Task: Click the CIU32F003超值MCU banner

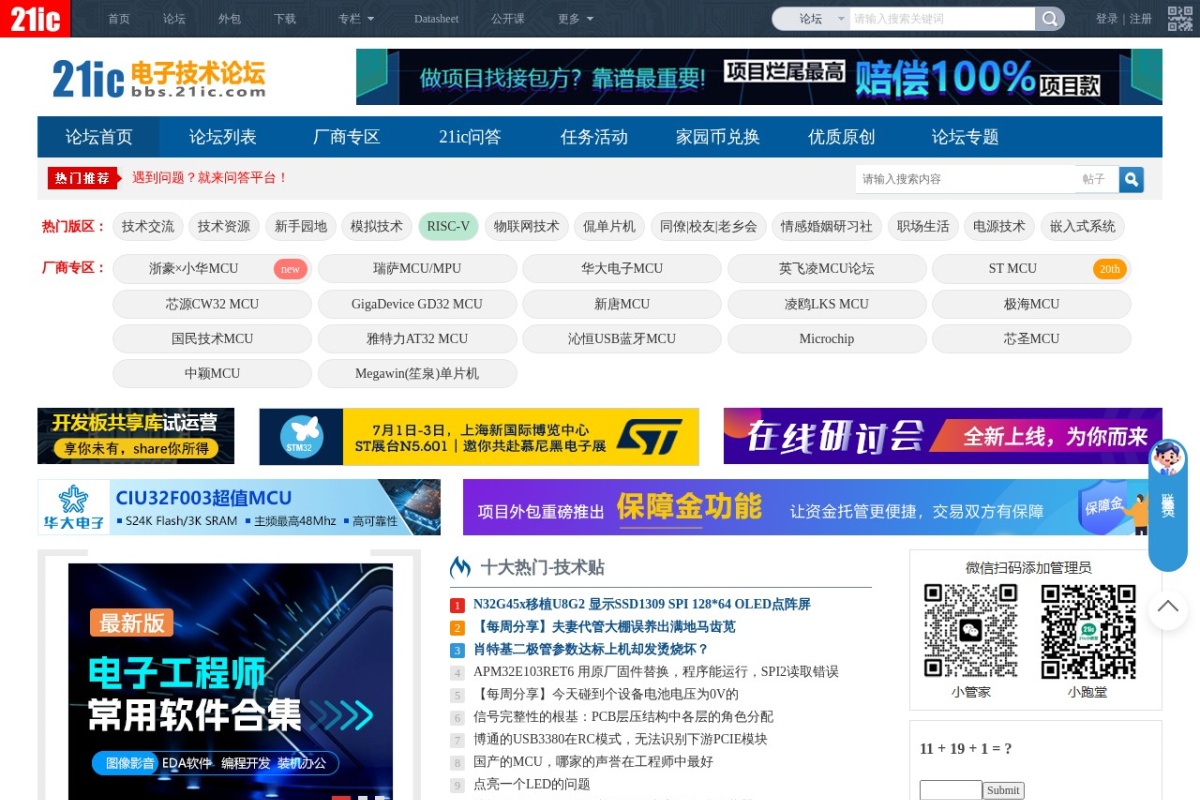Action: click(x=239, y=507)
